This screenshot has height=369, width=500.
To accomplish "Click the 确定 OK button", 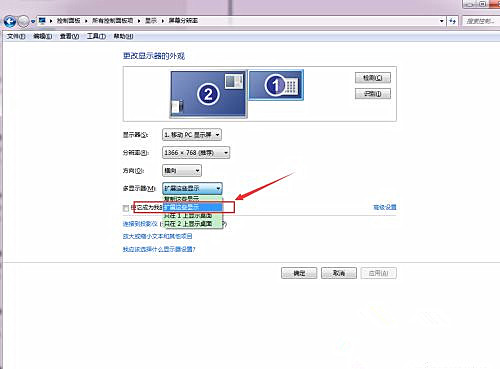I will coord(299,273).
